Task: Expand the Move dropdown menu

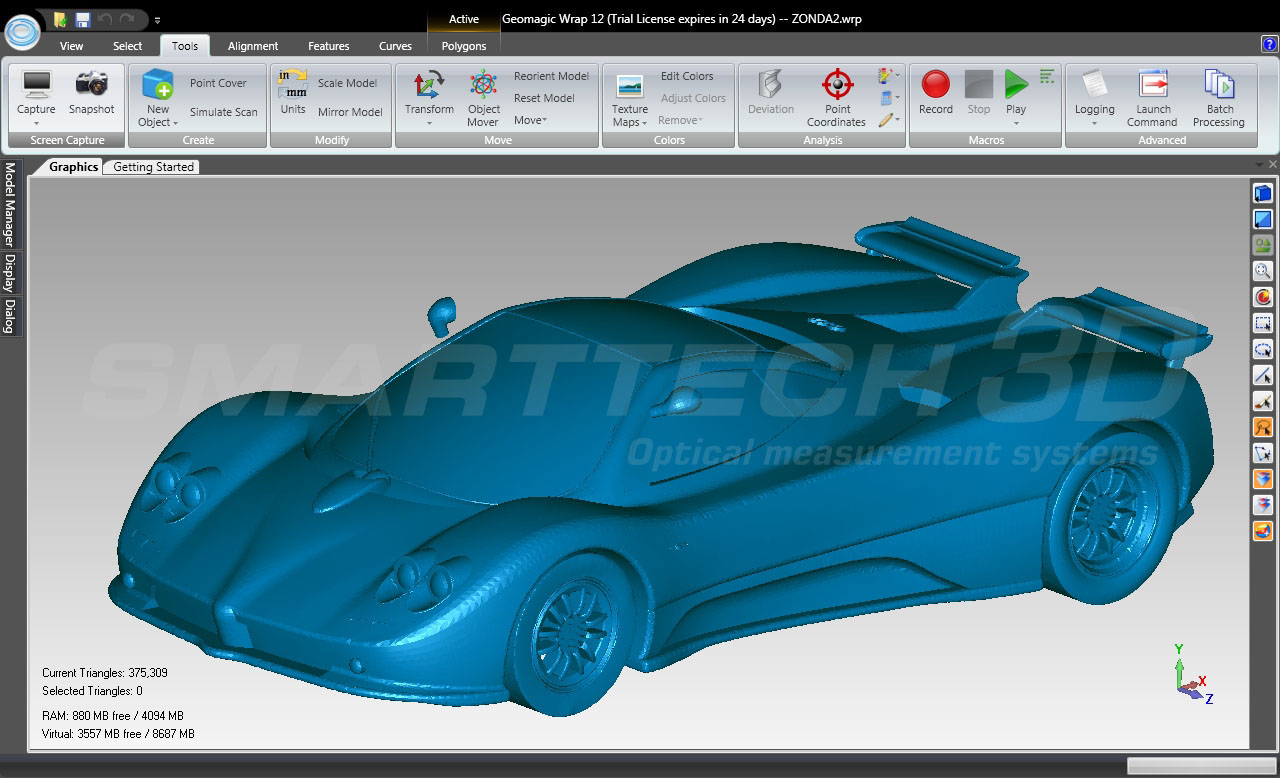Action: [530, 120]
